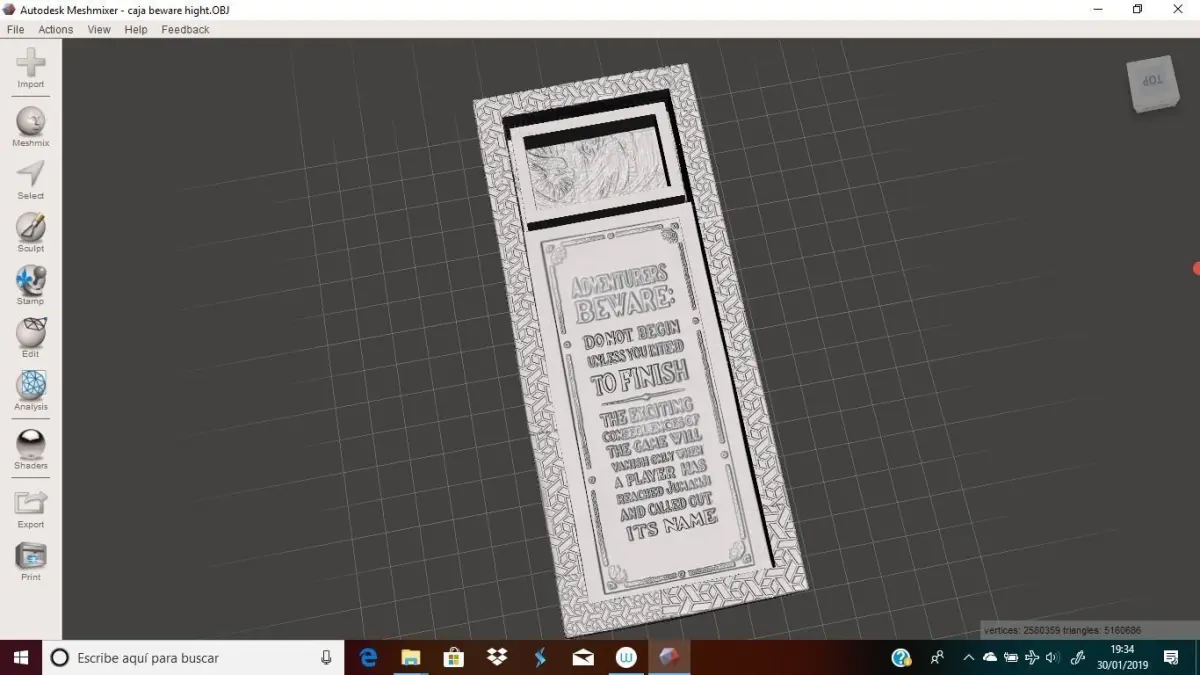Screen dimensions: 1200x675
Task: Open the volume control tray icon
Action: (1052, 657)
